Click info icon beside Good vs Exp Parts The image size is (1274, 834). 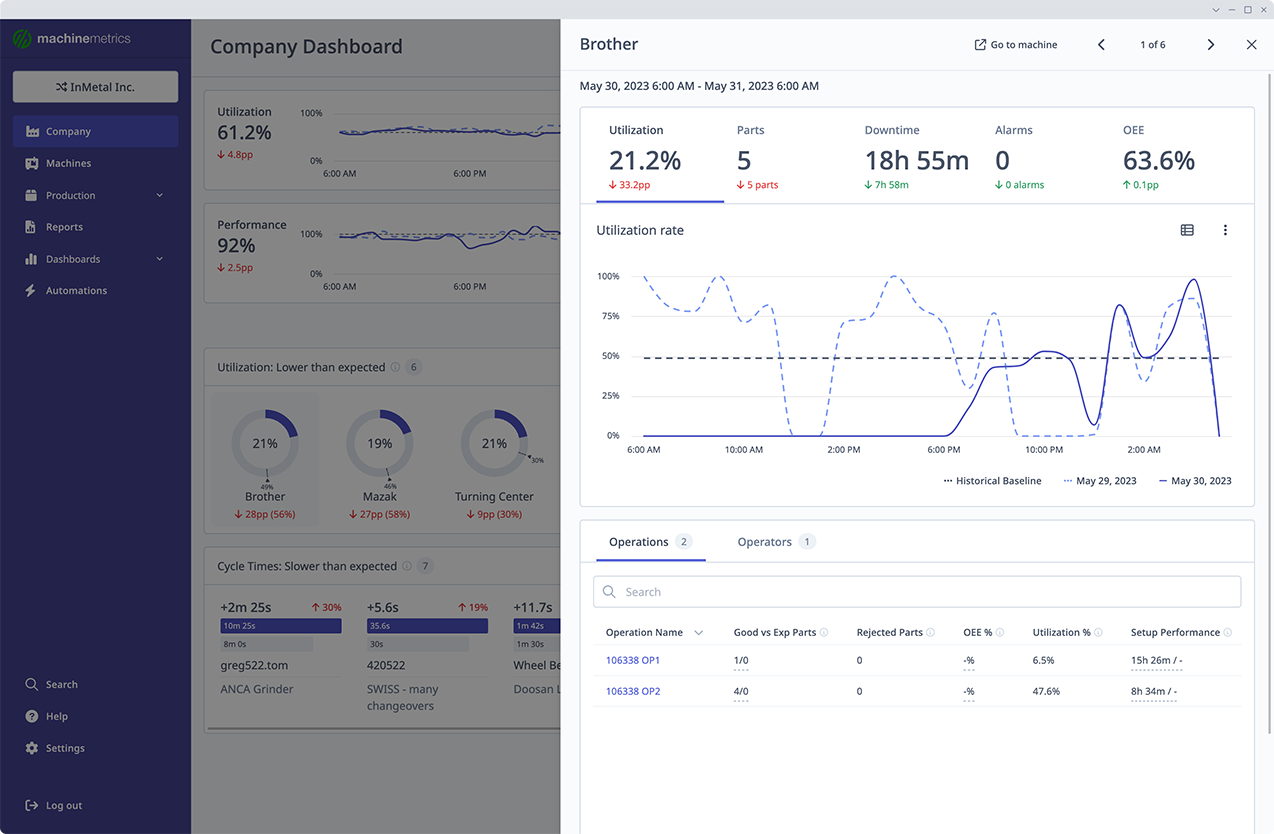[x=825, y=632]
